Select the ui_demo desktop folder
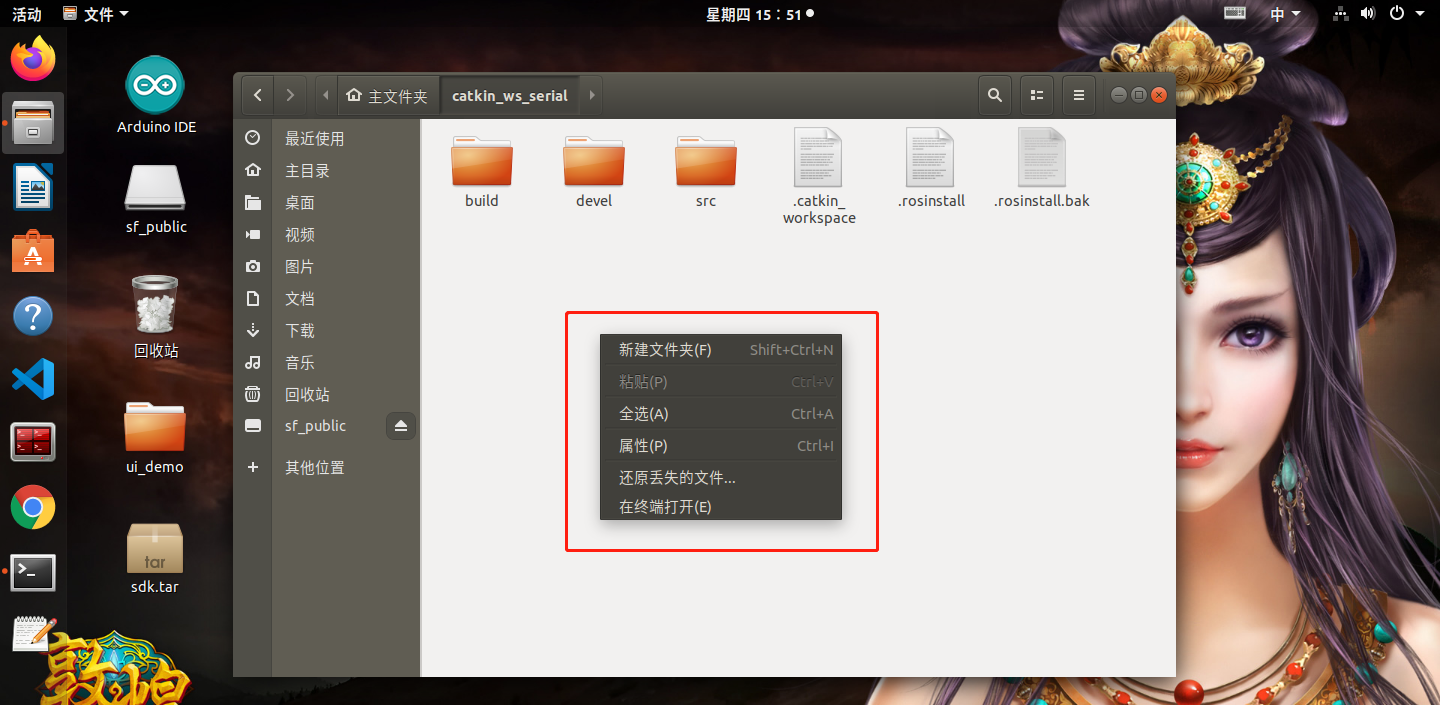The height and width of the screenshot is (705, 1440). [x=155, y=437]
